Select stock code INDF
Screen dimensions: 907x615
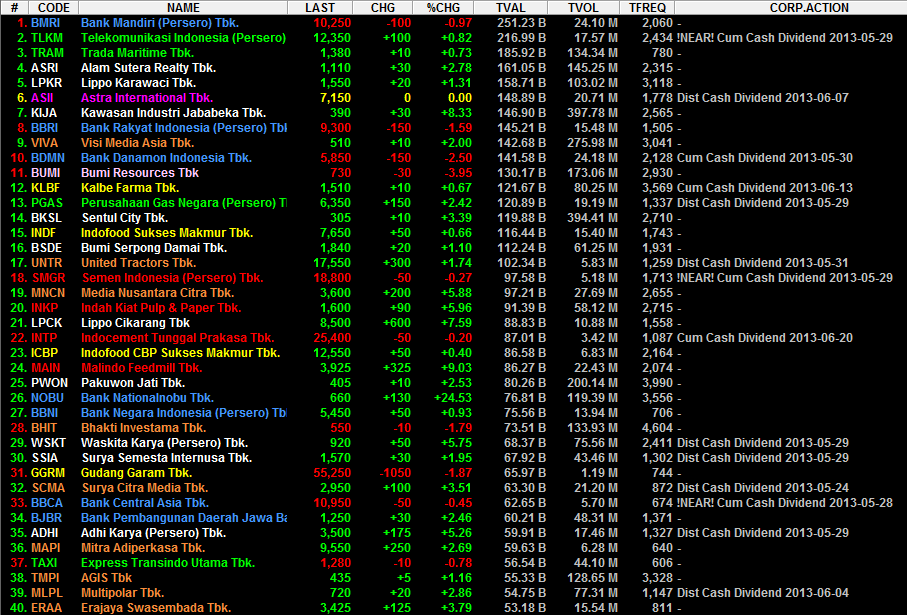43,234
